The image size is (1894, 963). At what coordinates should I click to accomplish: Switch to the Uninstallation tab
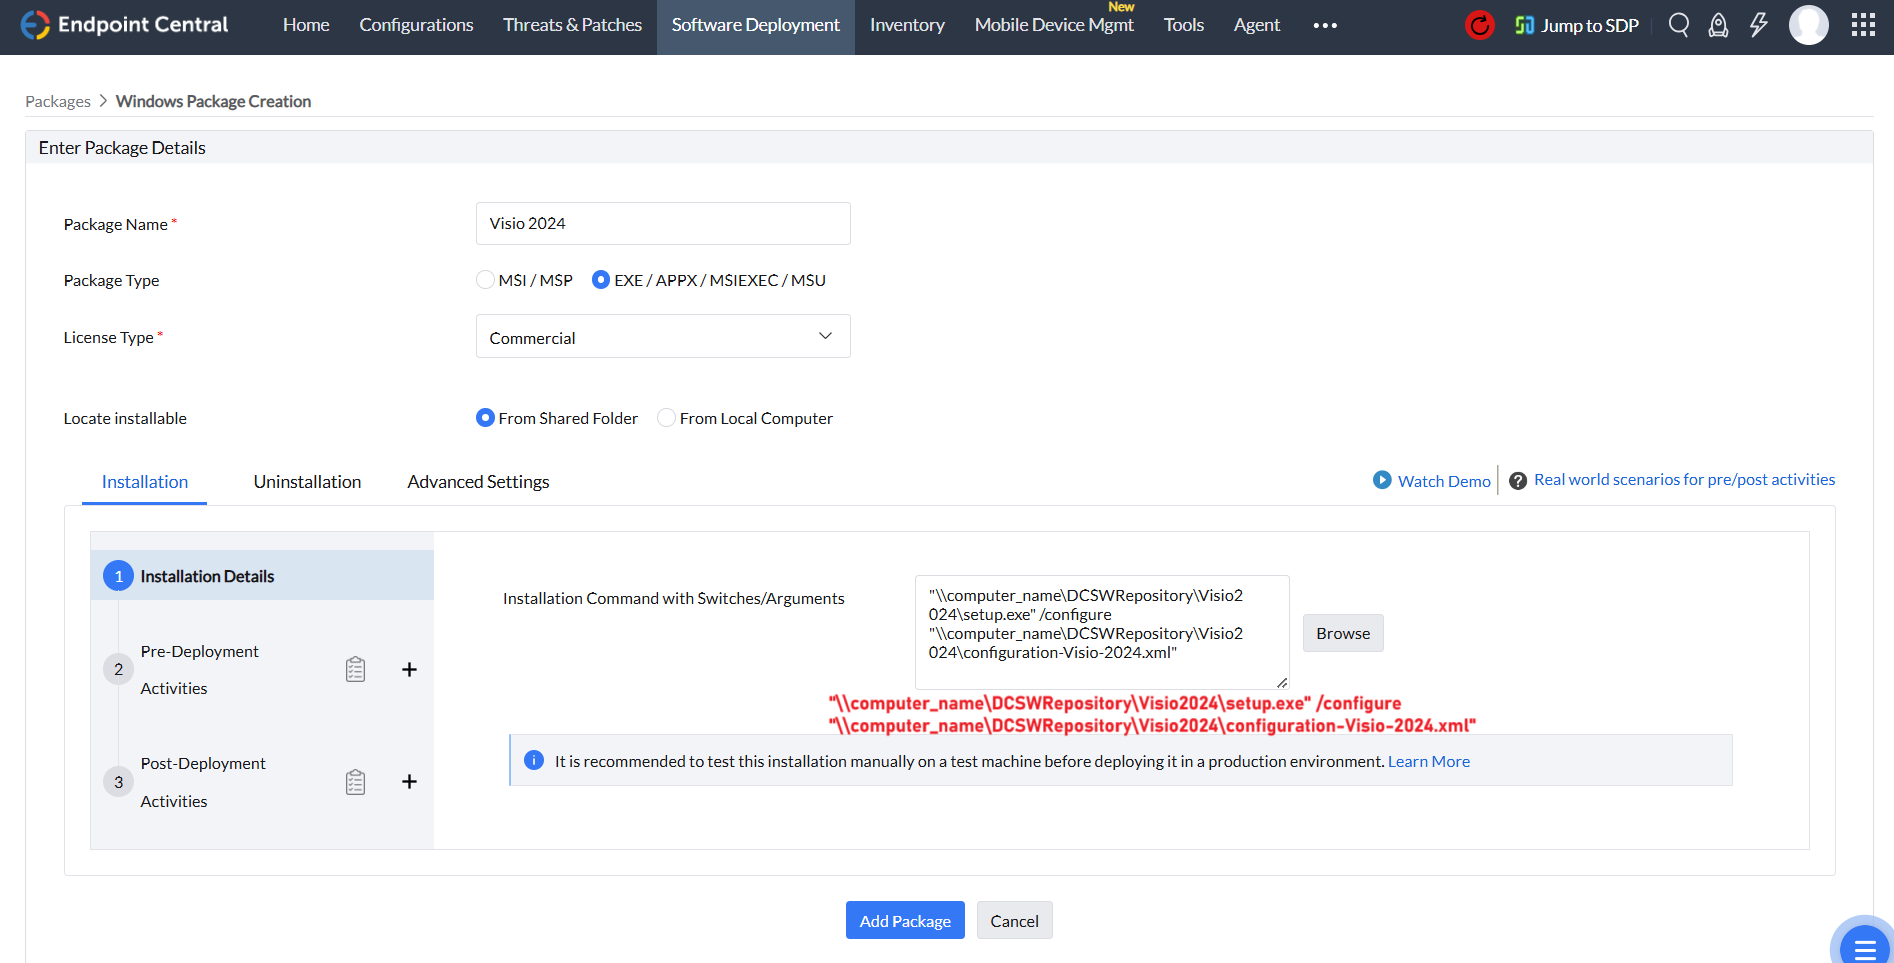307,482
